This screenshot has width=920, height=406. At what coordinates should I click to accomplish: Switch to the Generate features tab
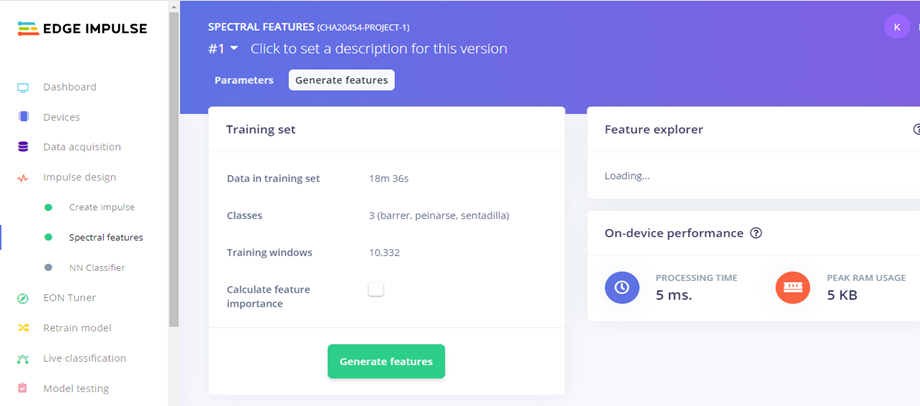click(x=341, y=80)
